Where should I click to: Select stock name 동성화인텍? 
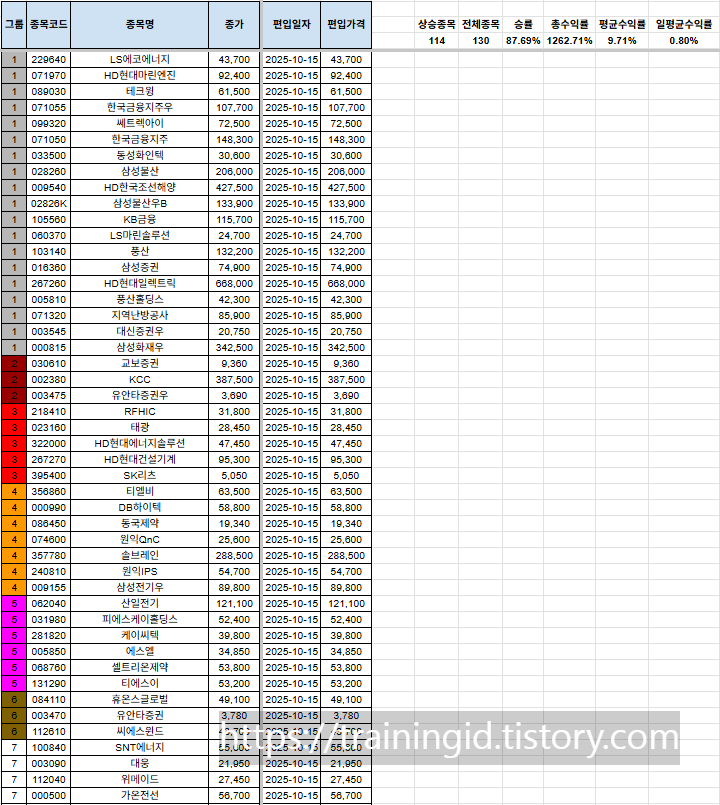click(x=140, y=156)
